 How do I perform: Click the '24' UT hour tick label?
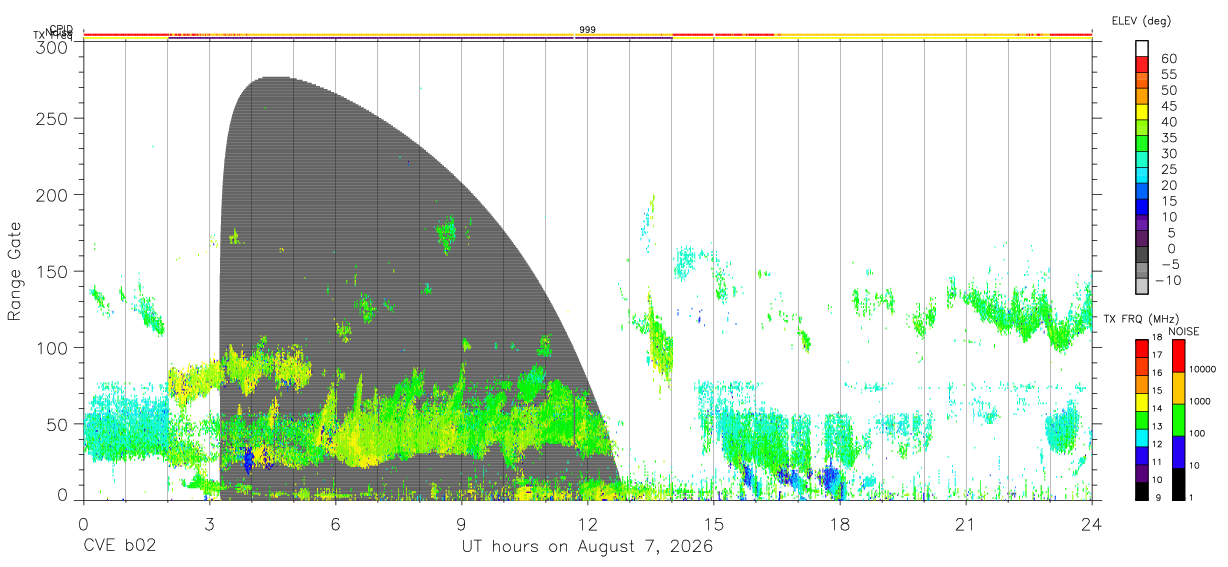pyautogui.click(x=1092, y=525)
